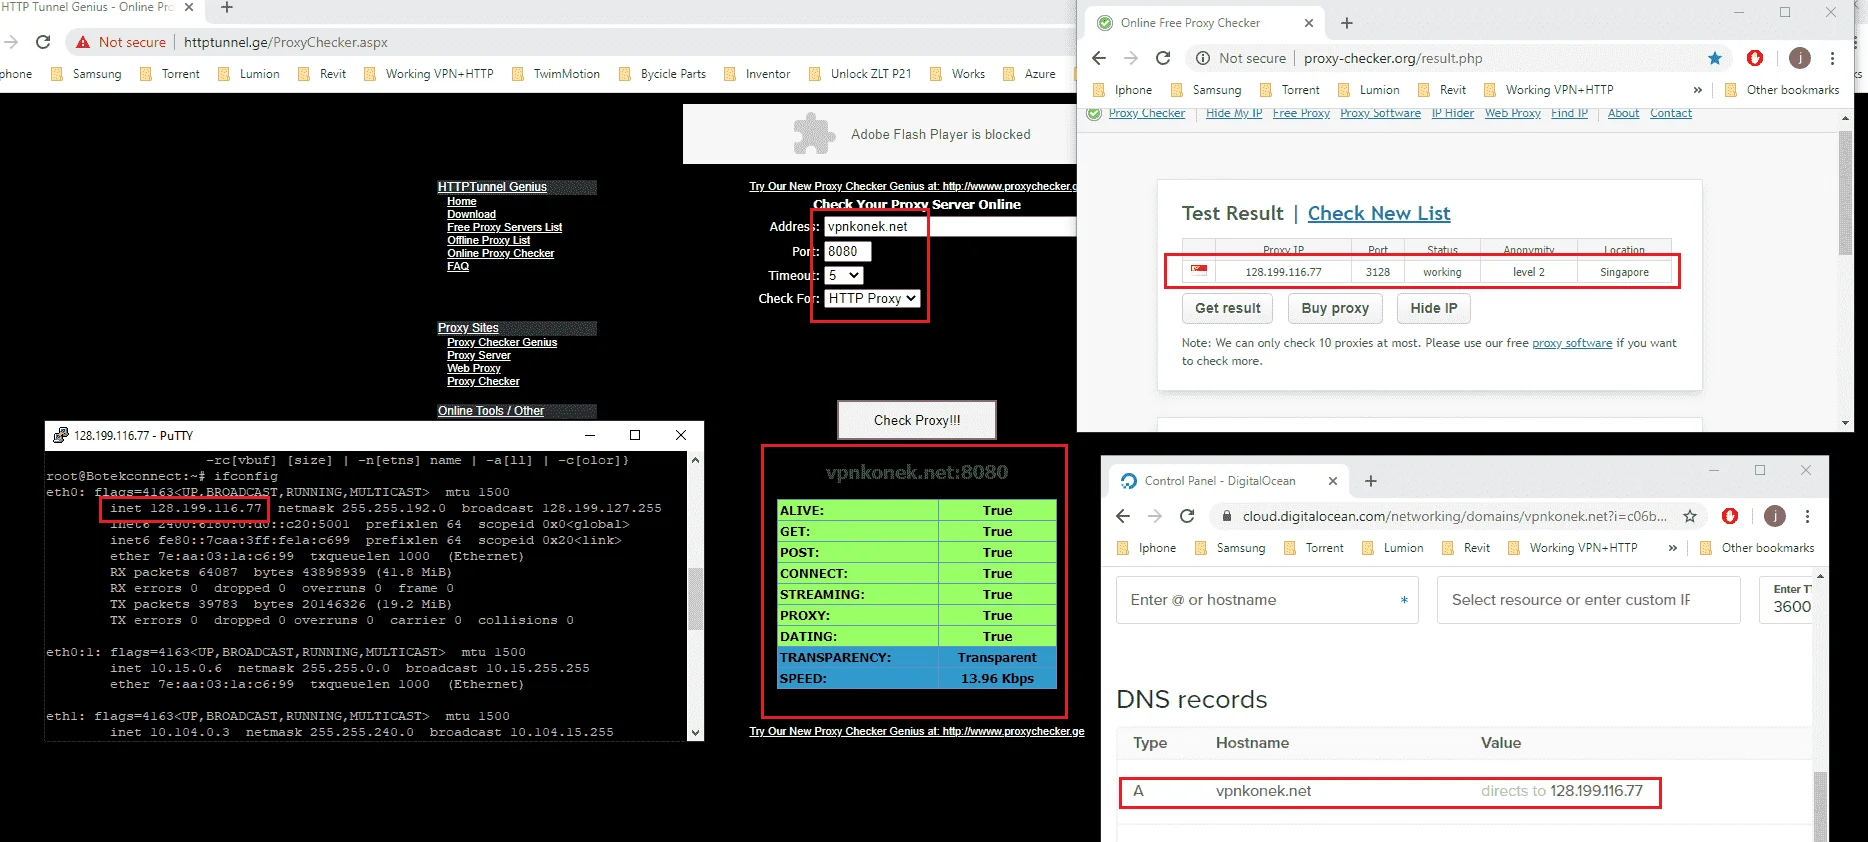The image size is (1868, 842).
Task: Go forward in the proxy-checker.org window
Action: click(1131, 58)
